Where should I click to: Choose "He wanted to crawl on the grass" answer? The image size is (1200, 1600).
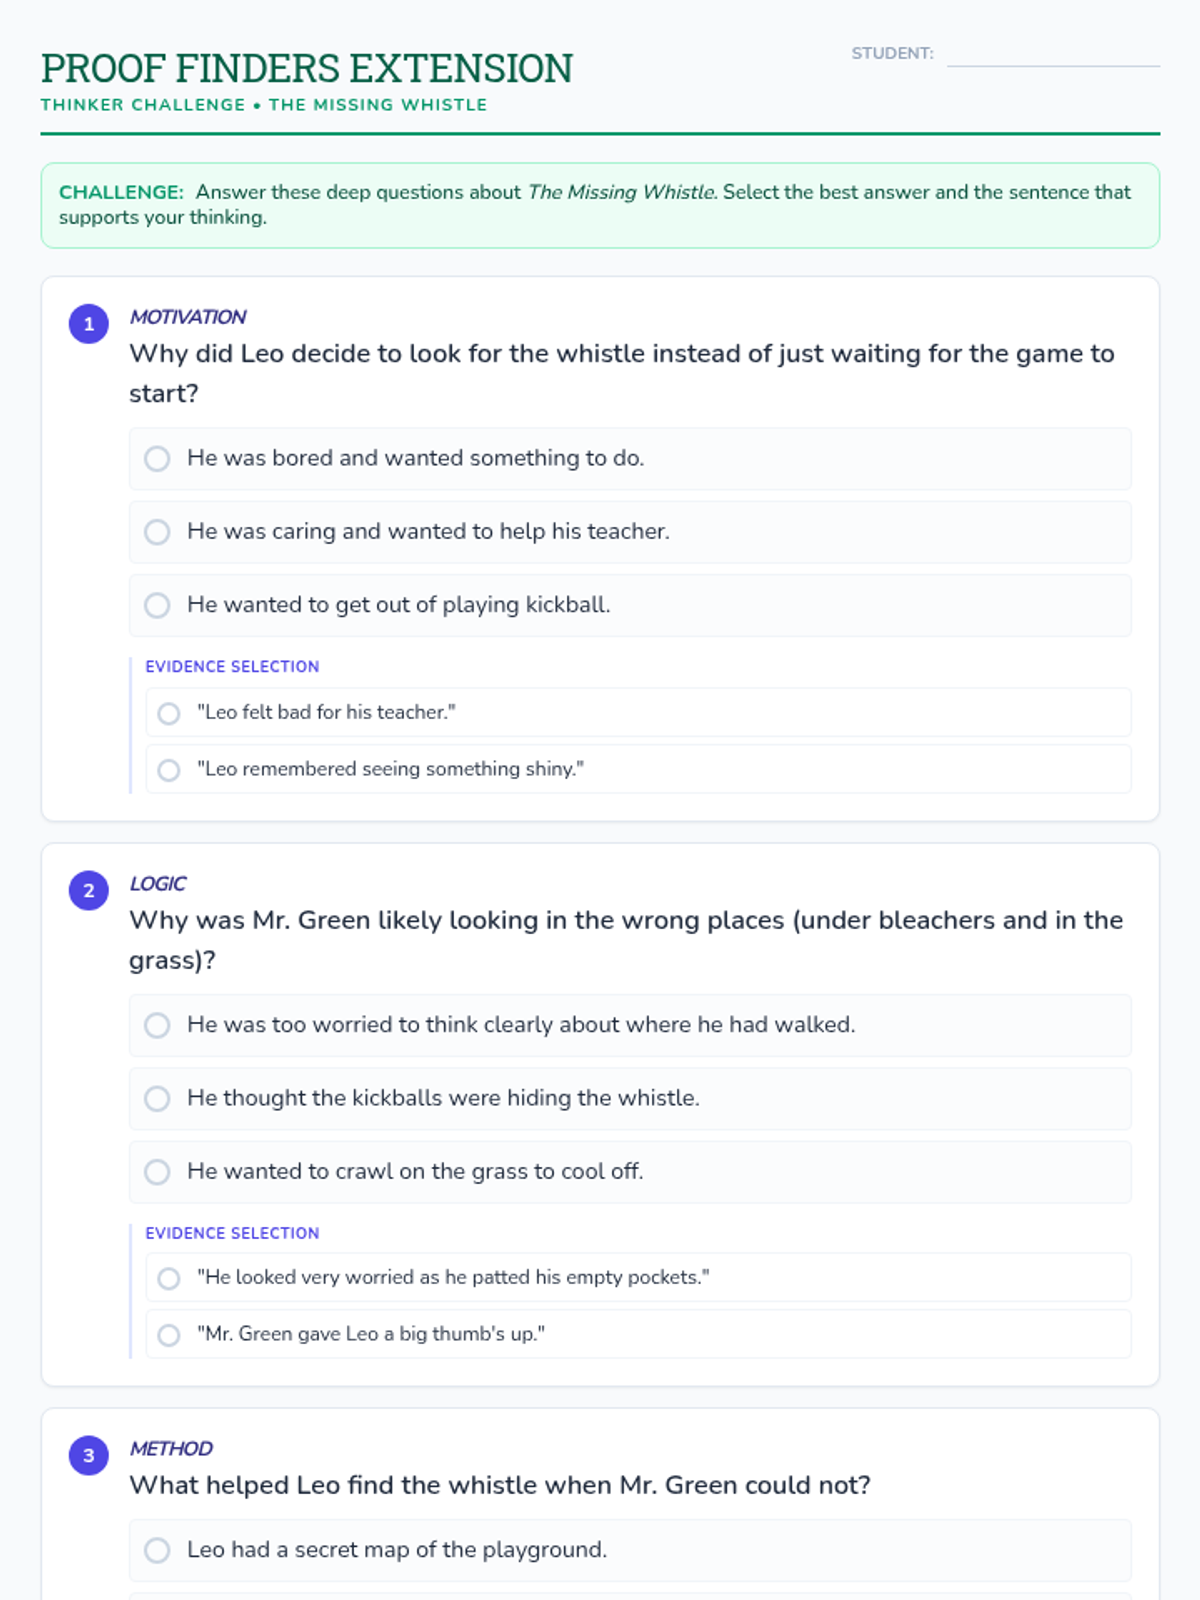157,1172
